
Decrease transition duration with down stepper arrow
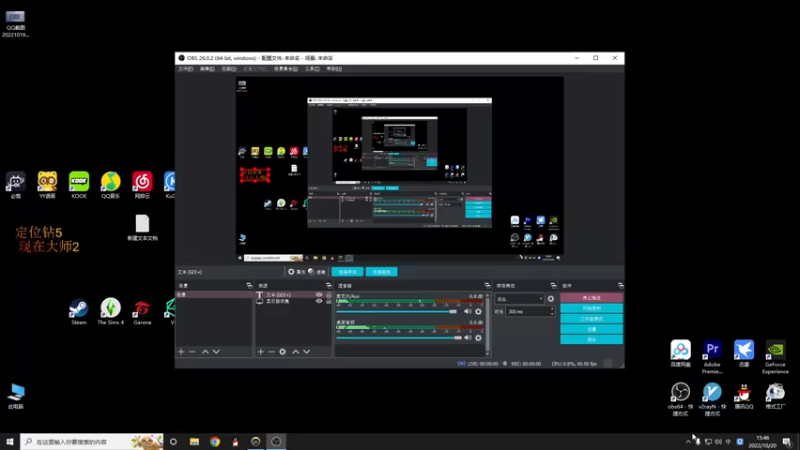tap(552, 313)
